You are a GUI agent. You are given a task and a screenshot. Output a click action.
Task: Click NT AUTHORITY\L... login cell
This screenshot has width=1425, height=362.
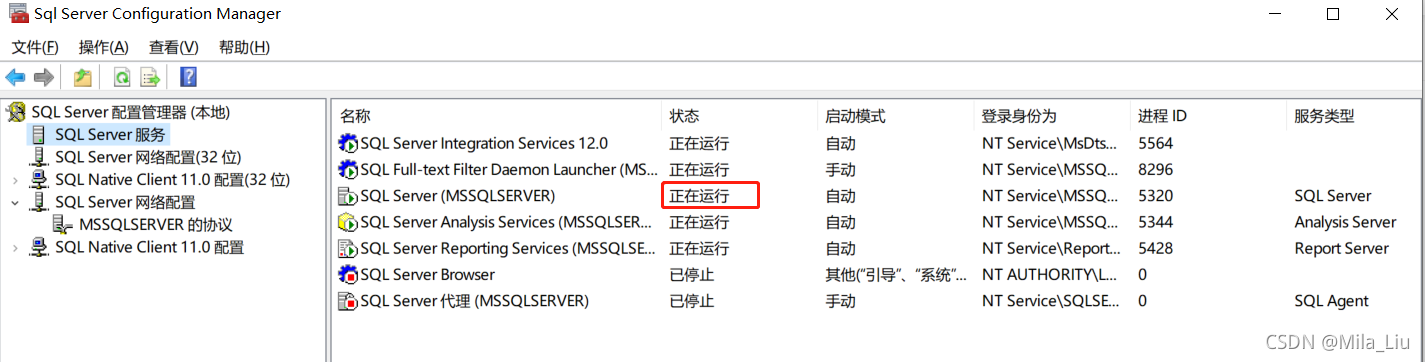click(x=1050, y=274)
